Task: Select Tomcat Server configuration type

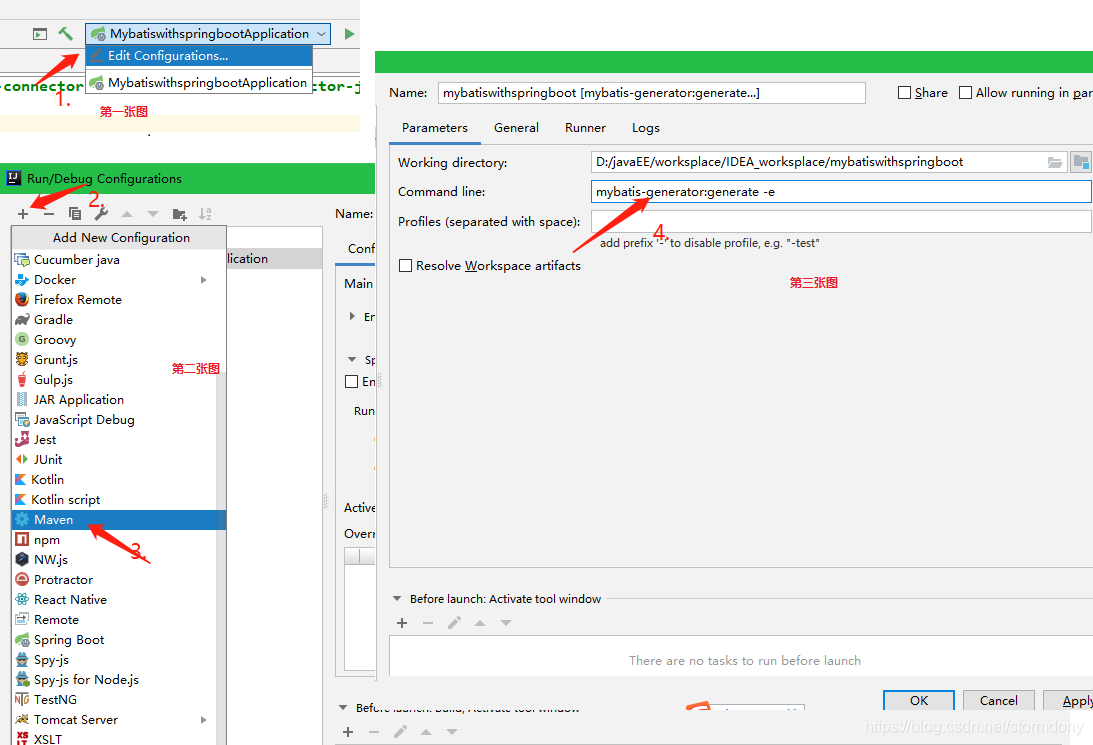Action: coord(114,719)
